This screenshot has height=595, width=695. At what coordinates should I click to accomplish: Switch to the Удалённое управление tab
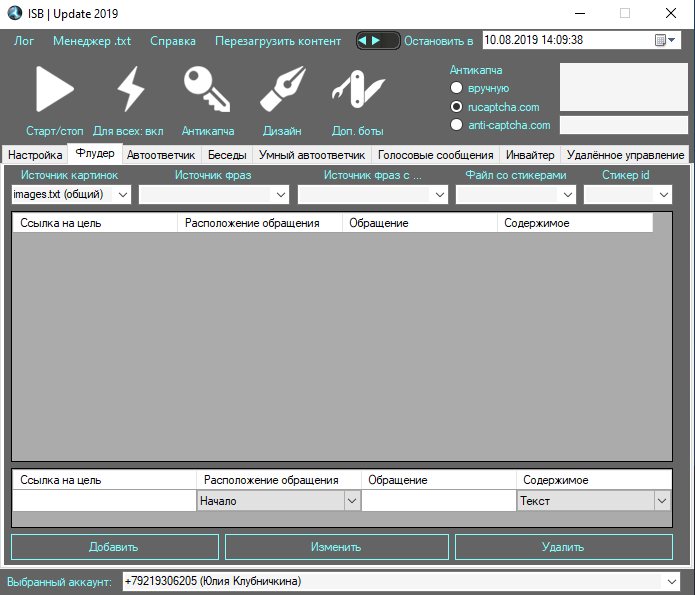[625, 155]
